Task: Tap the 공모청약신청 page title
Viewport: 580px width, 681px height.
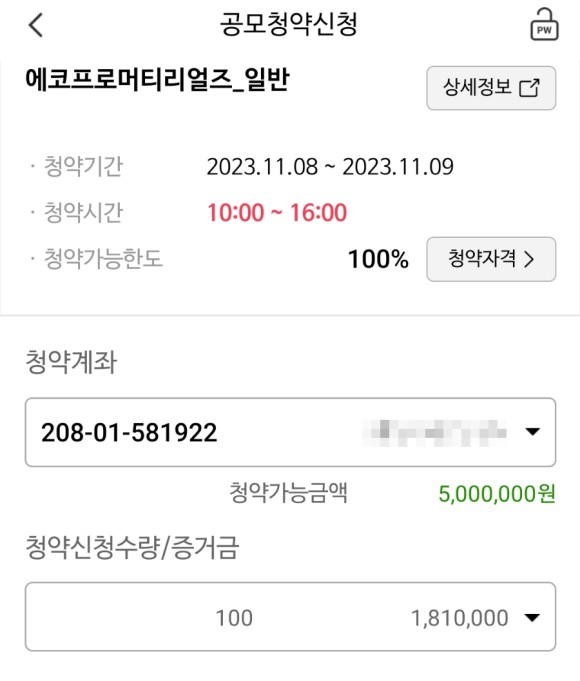Action: 288,24
